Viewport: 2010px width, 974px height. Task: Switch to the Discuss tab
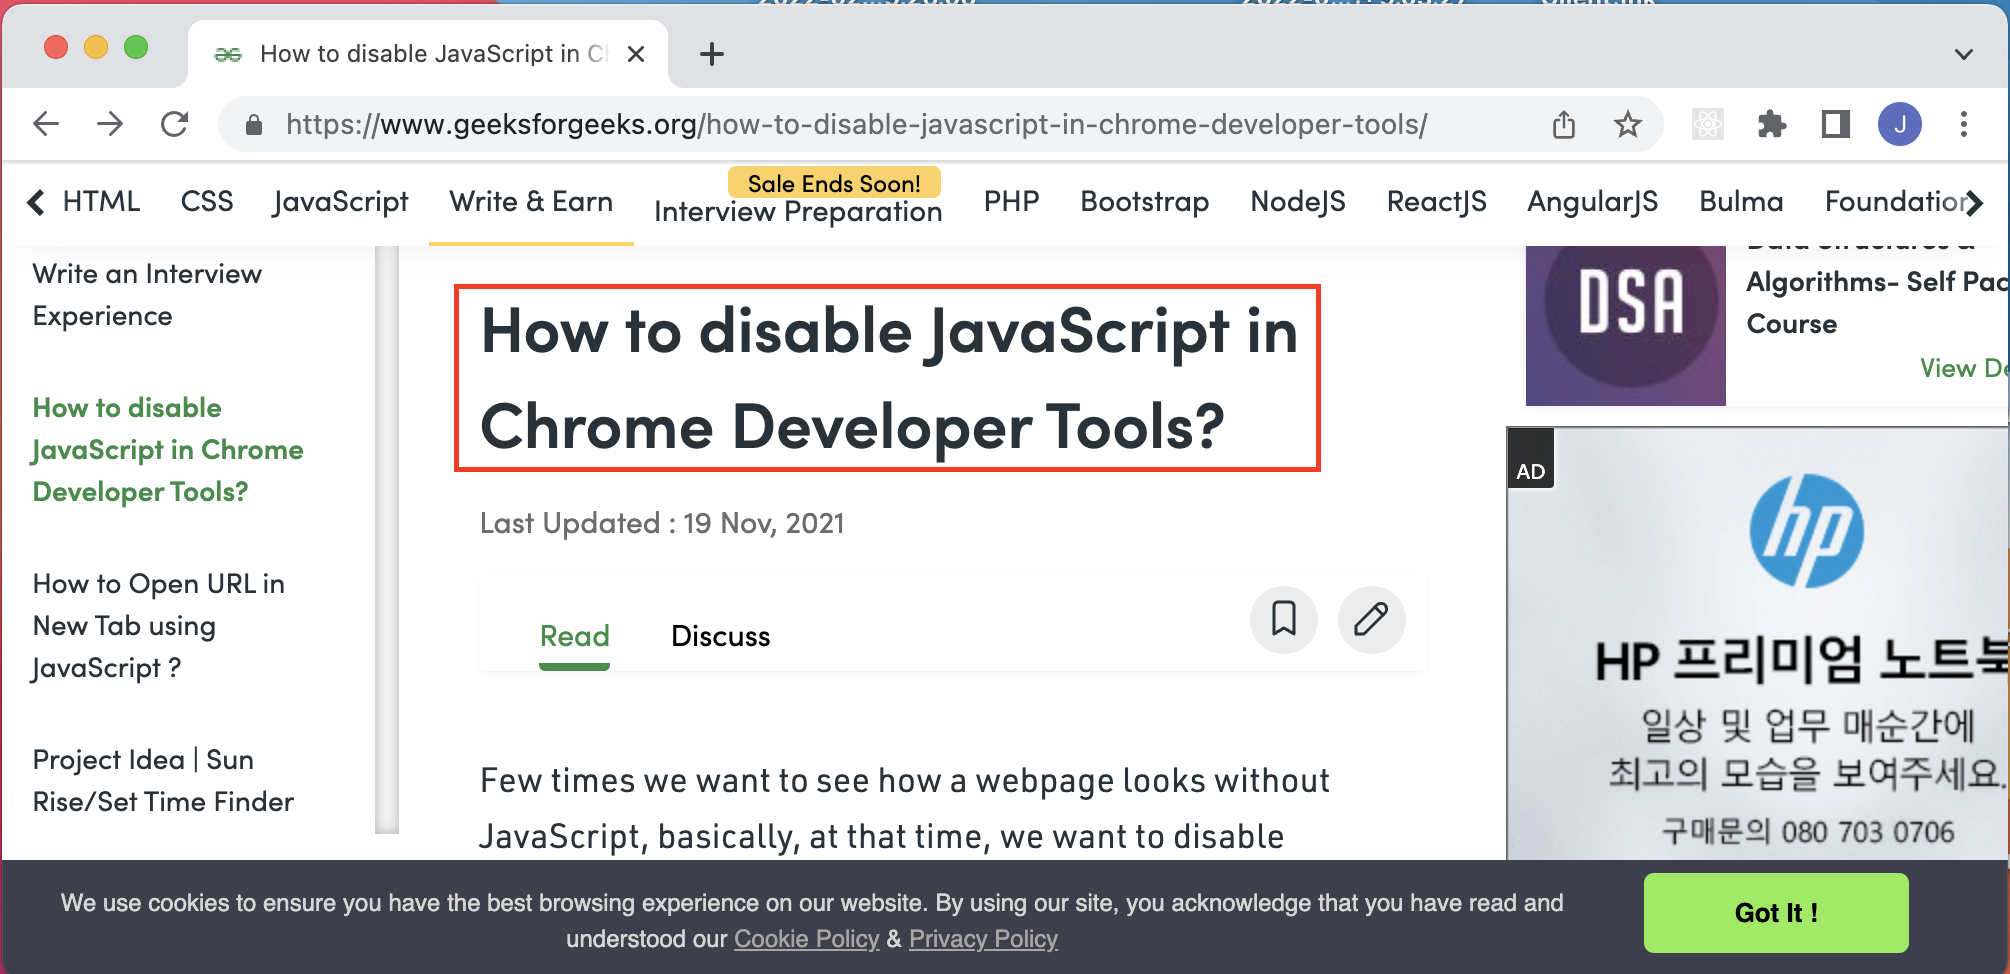pos(720,636)
